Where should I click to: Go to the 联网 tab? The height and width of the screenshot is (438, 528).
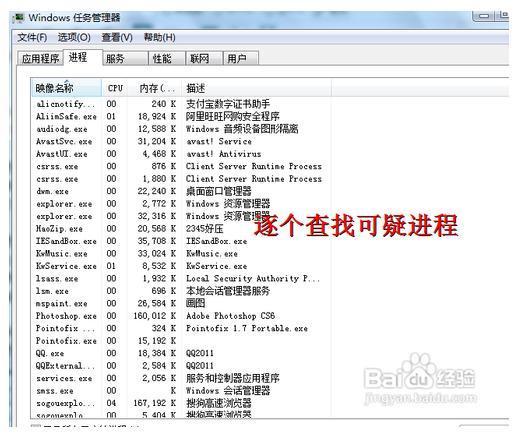point(204,59)
